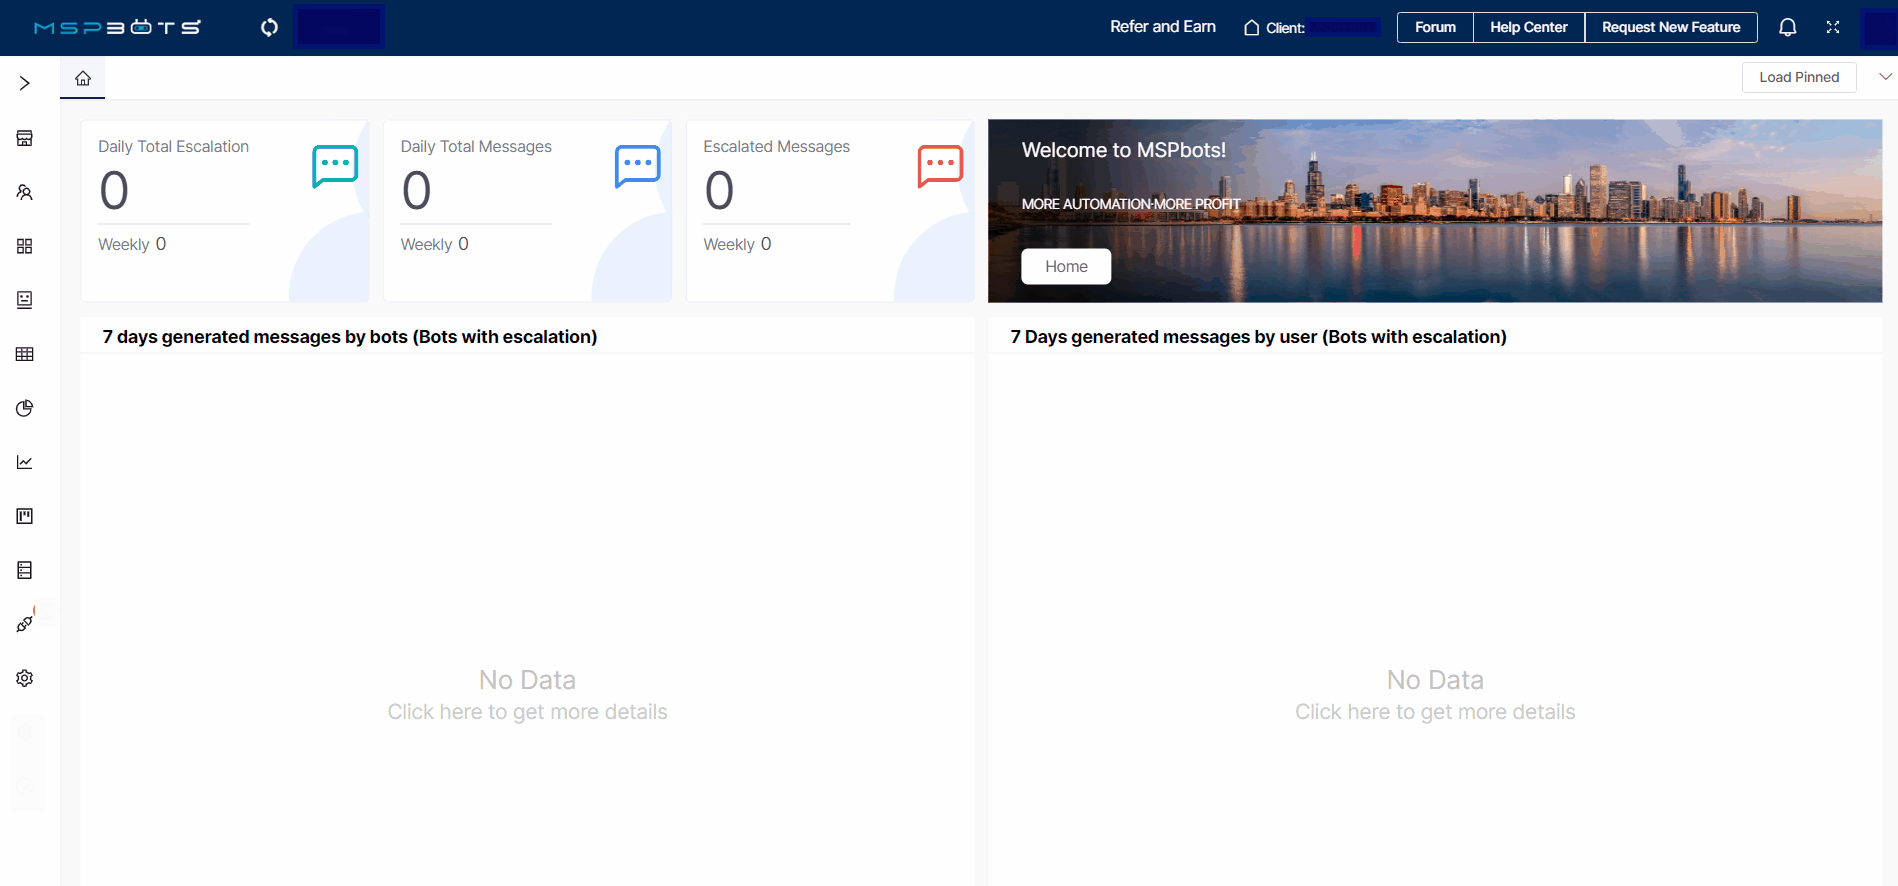Expand the left sidebar navigation
Screen dimensions: 1898x886
click(25, 83)
